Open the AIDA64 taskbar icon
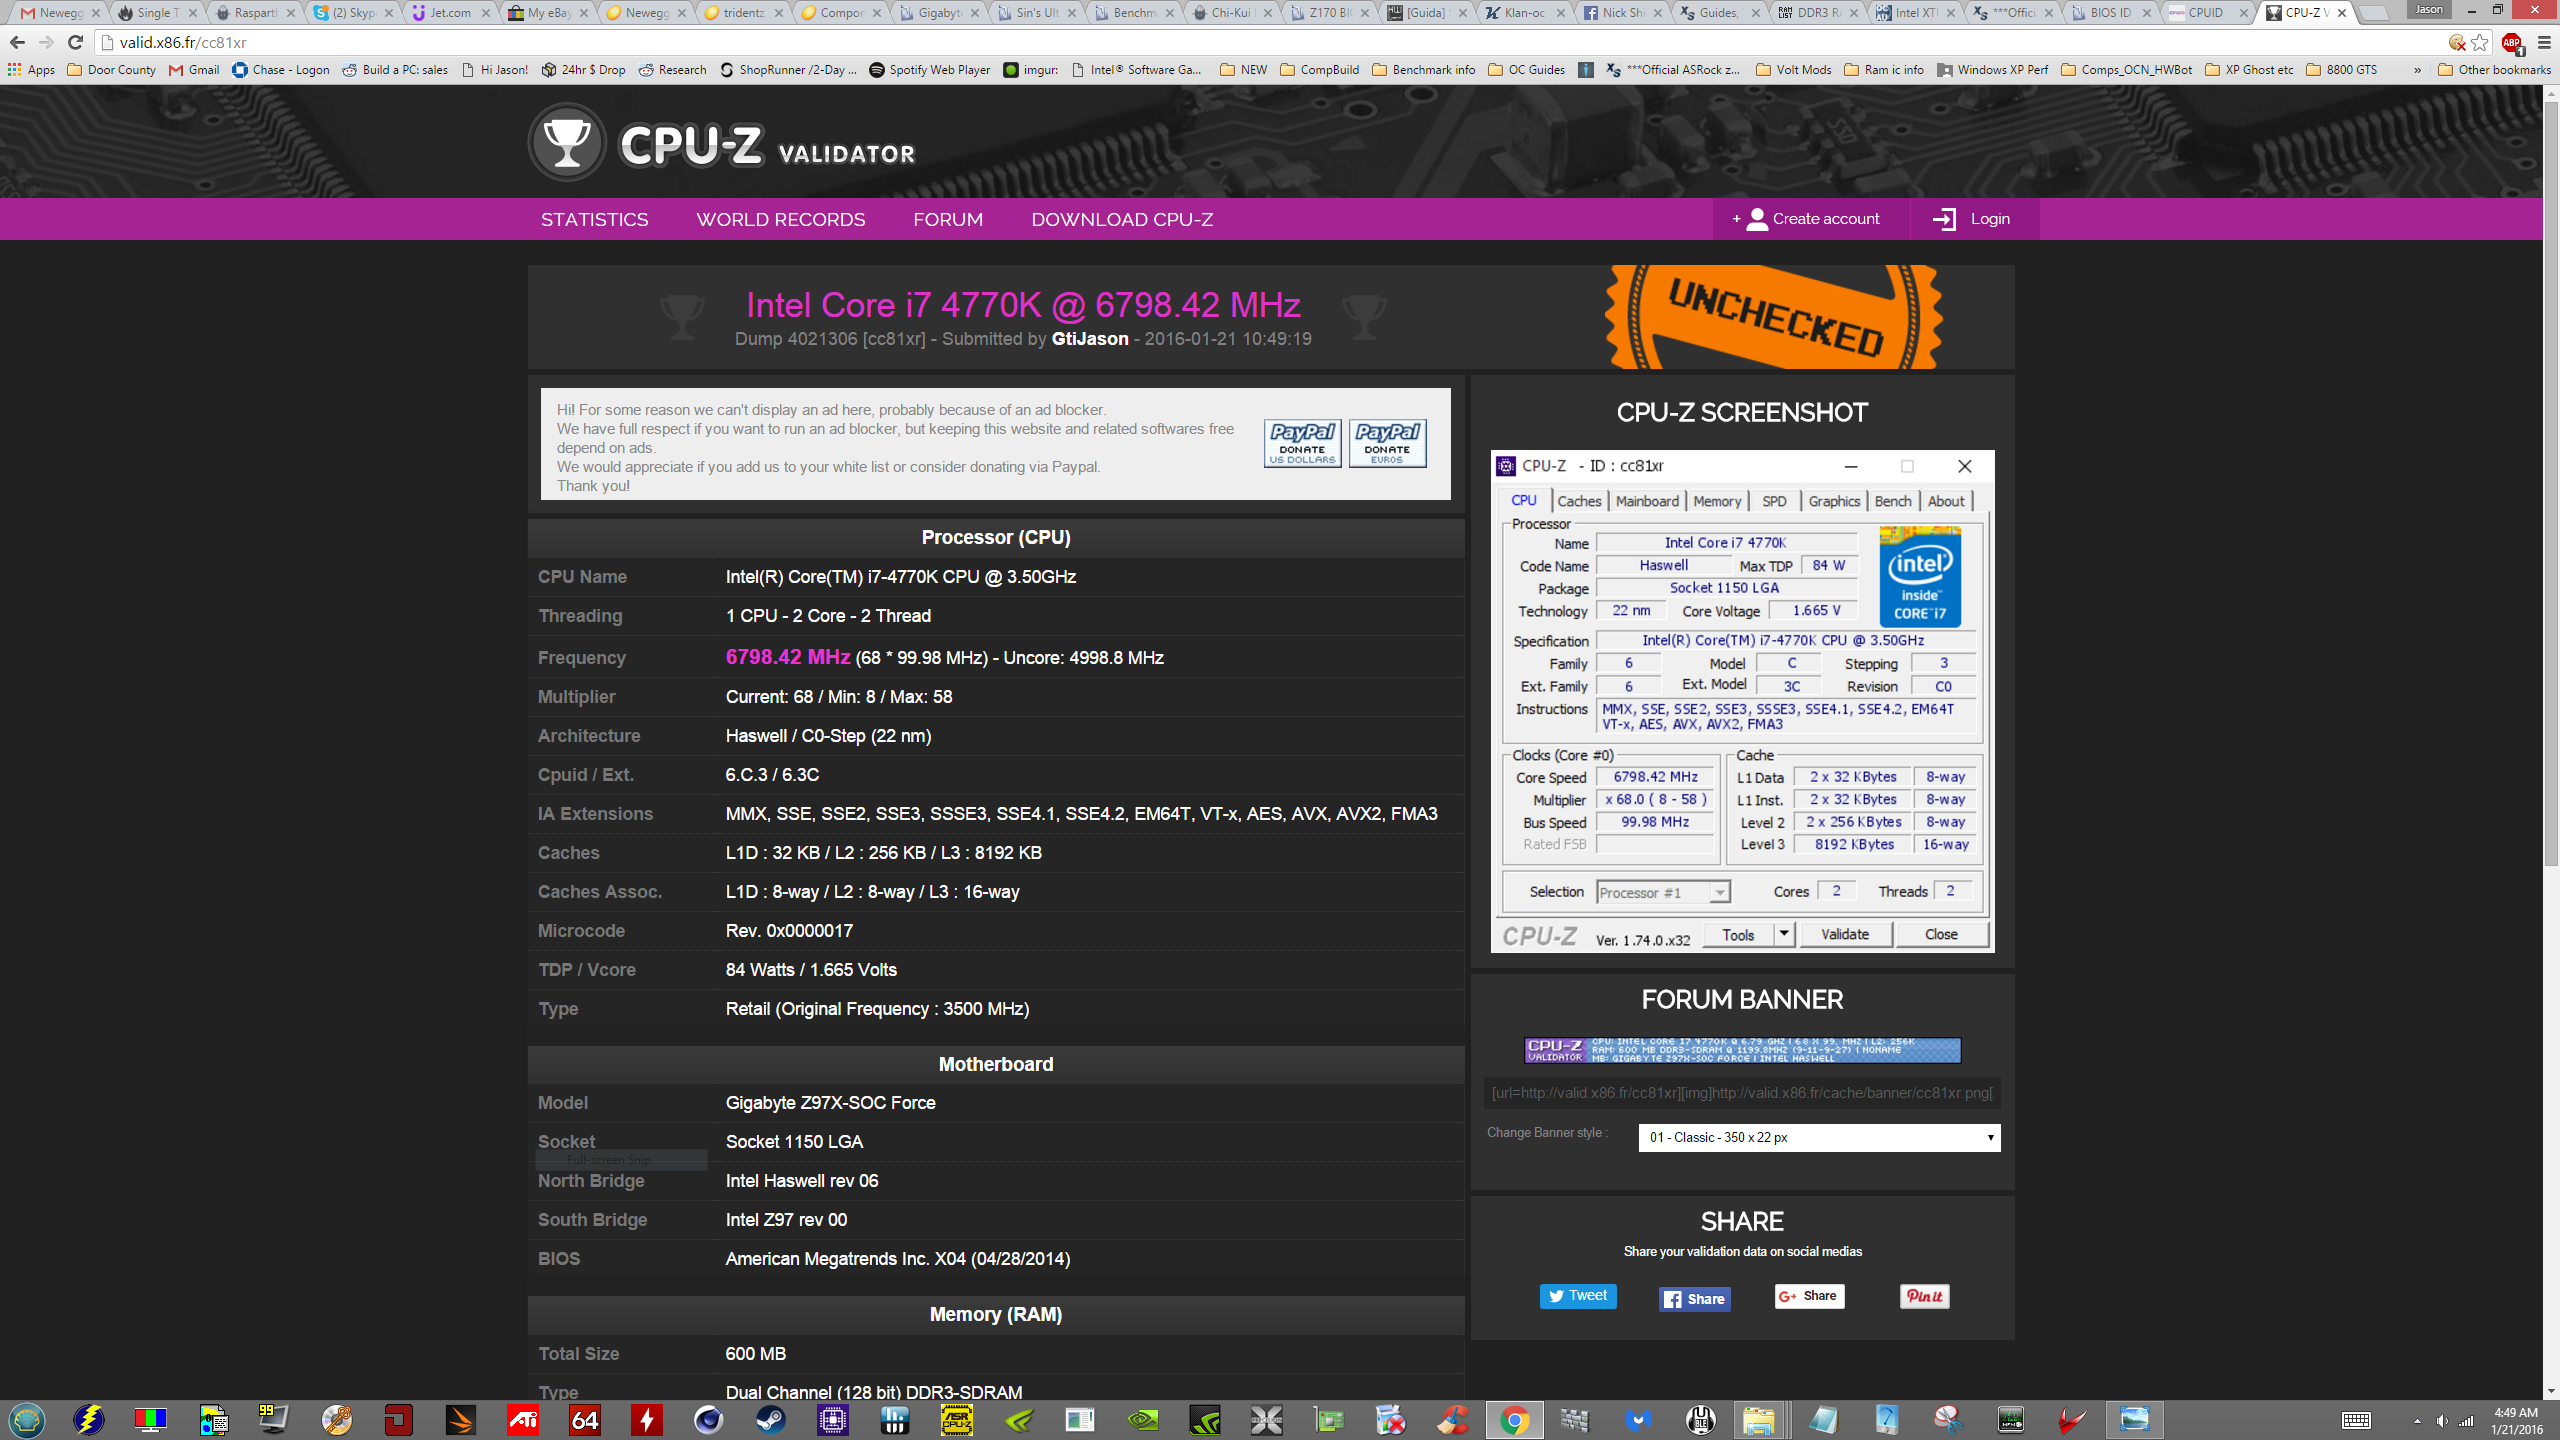 tap(585, 1420)
